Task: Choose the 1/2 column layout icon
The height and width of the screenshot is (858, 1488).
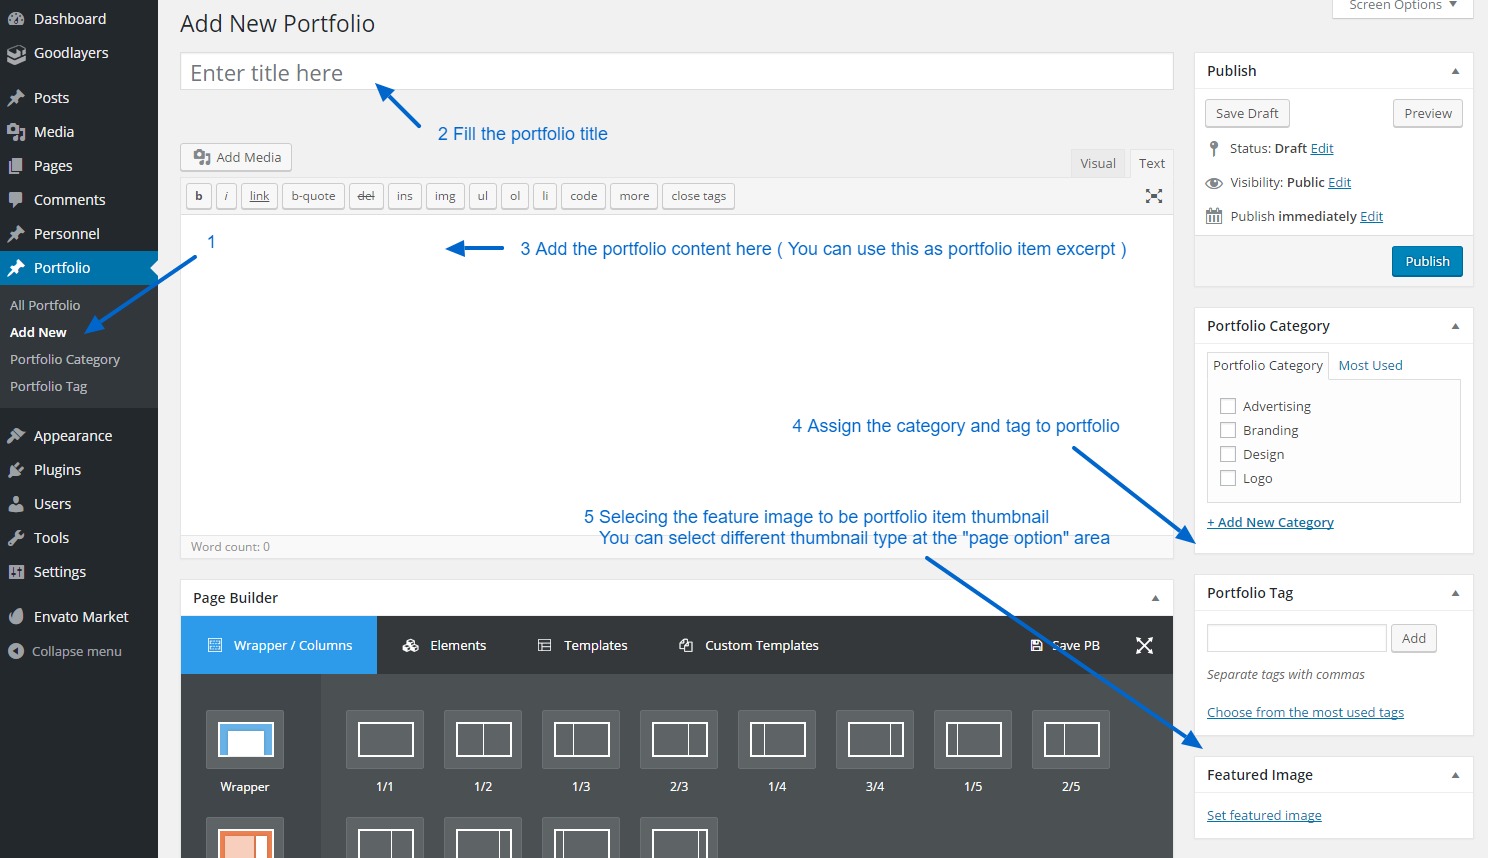Action: point(483,740)
